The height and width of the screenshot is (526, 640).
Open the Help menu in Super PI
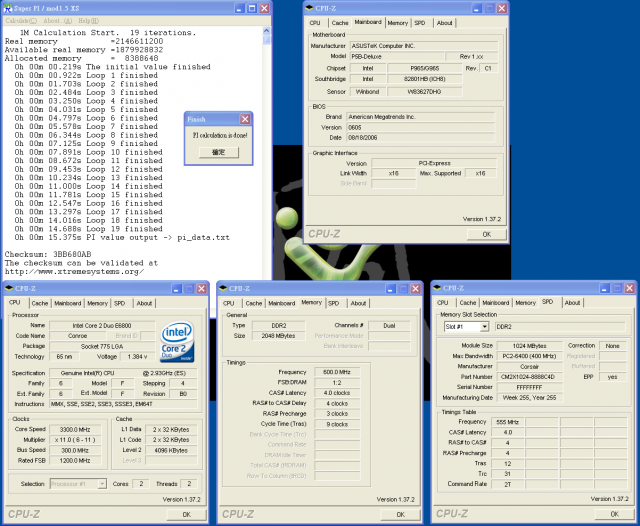tap(88, 21)
